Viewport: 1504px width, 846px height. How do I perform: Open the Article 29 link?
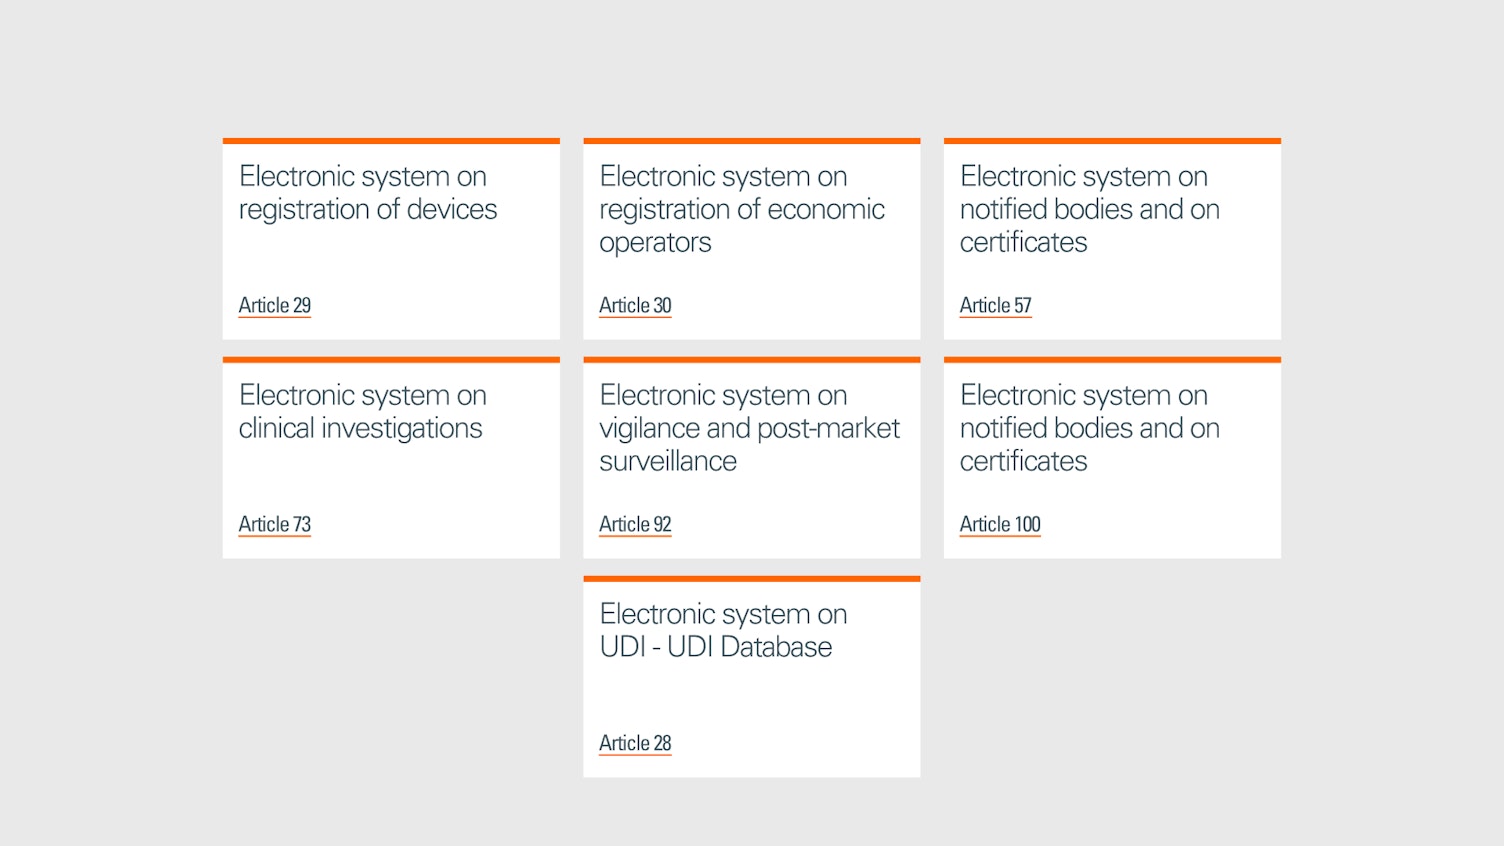274,305
